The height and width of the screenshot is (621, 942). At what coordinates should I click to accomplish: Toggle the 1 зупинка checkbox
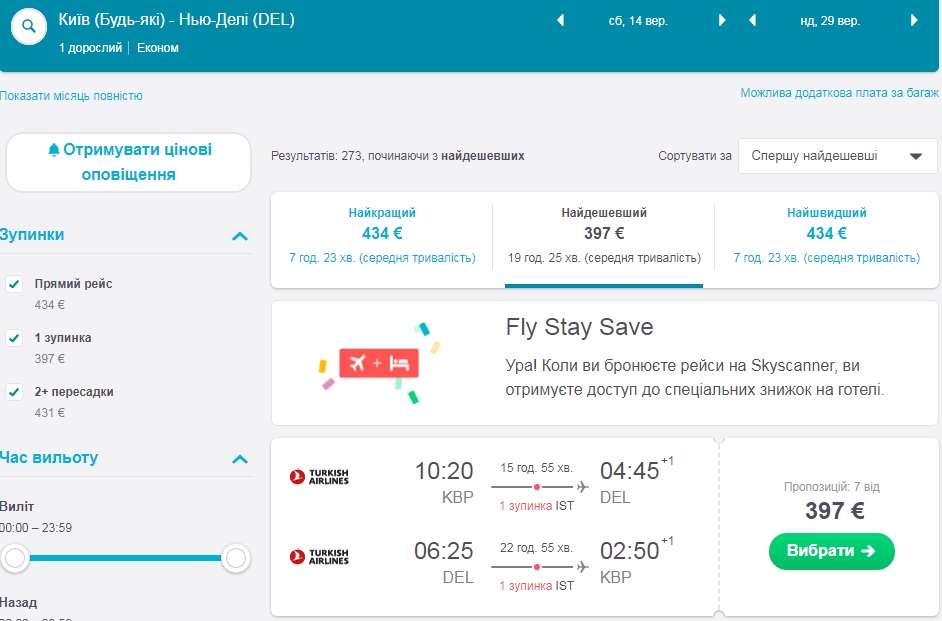tap(14, 338)
